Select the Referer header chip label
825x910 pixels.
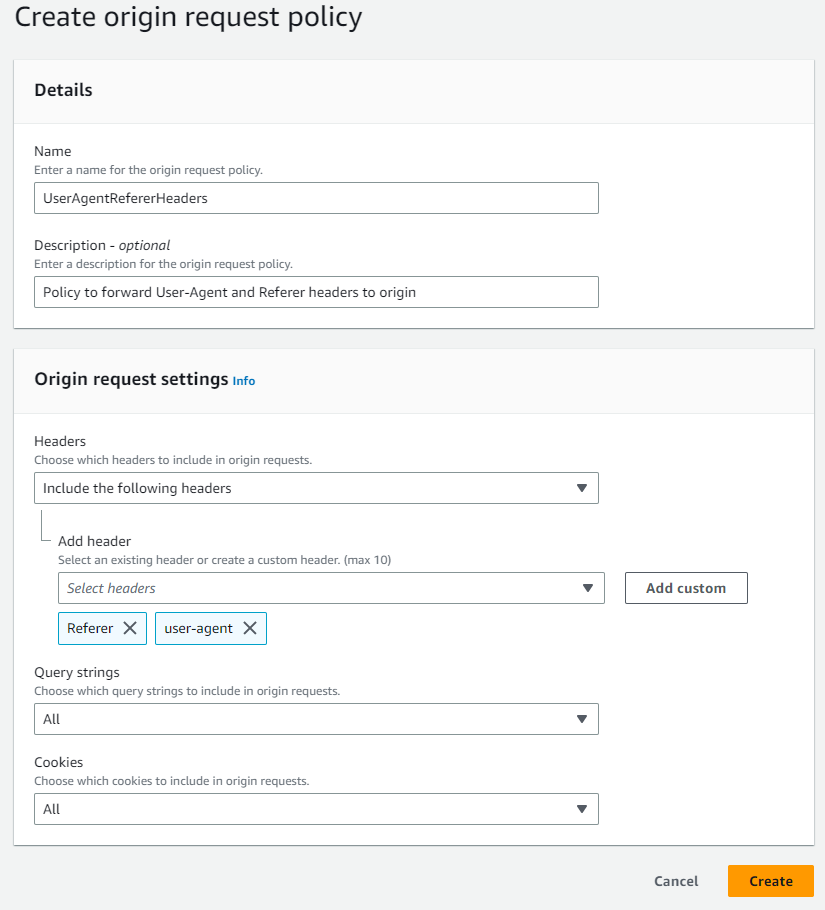coord(90,628)
